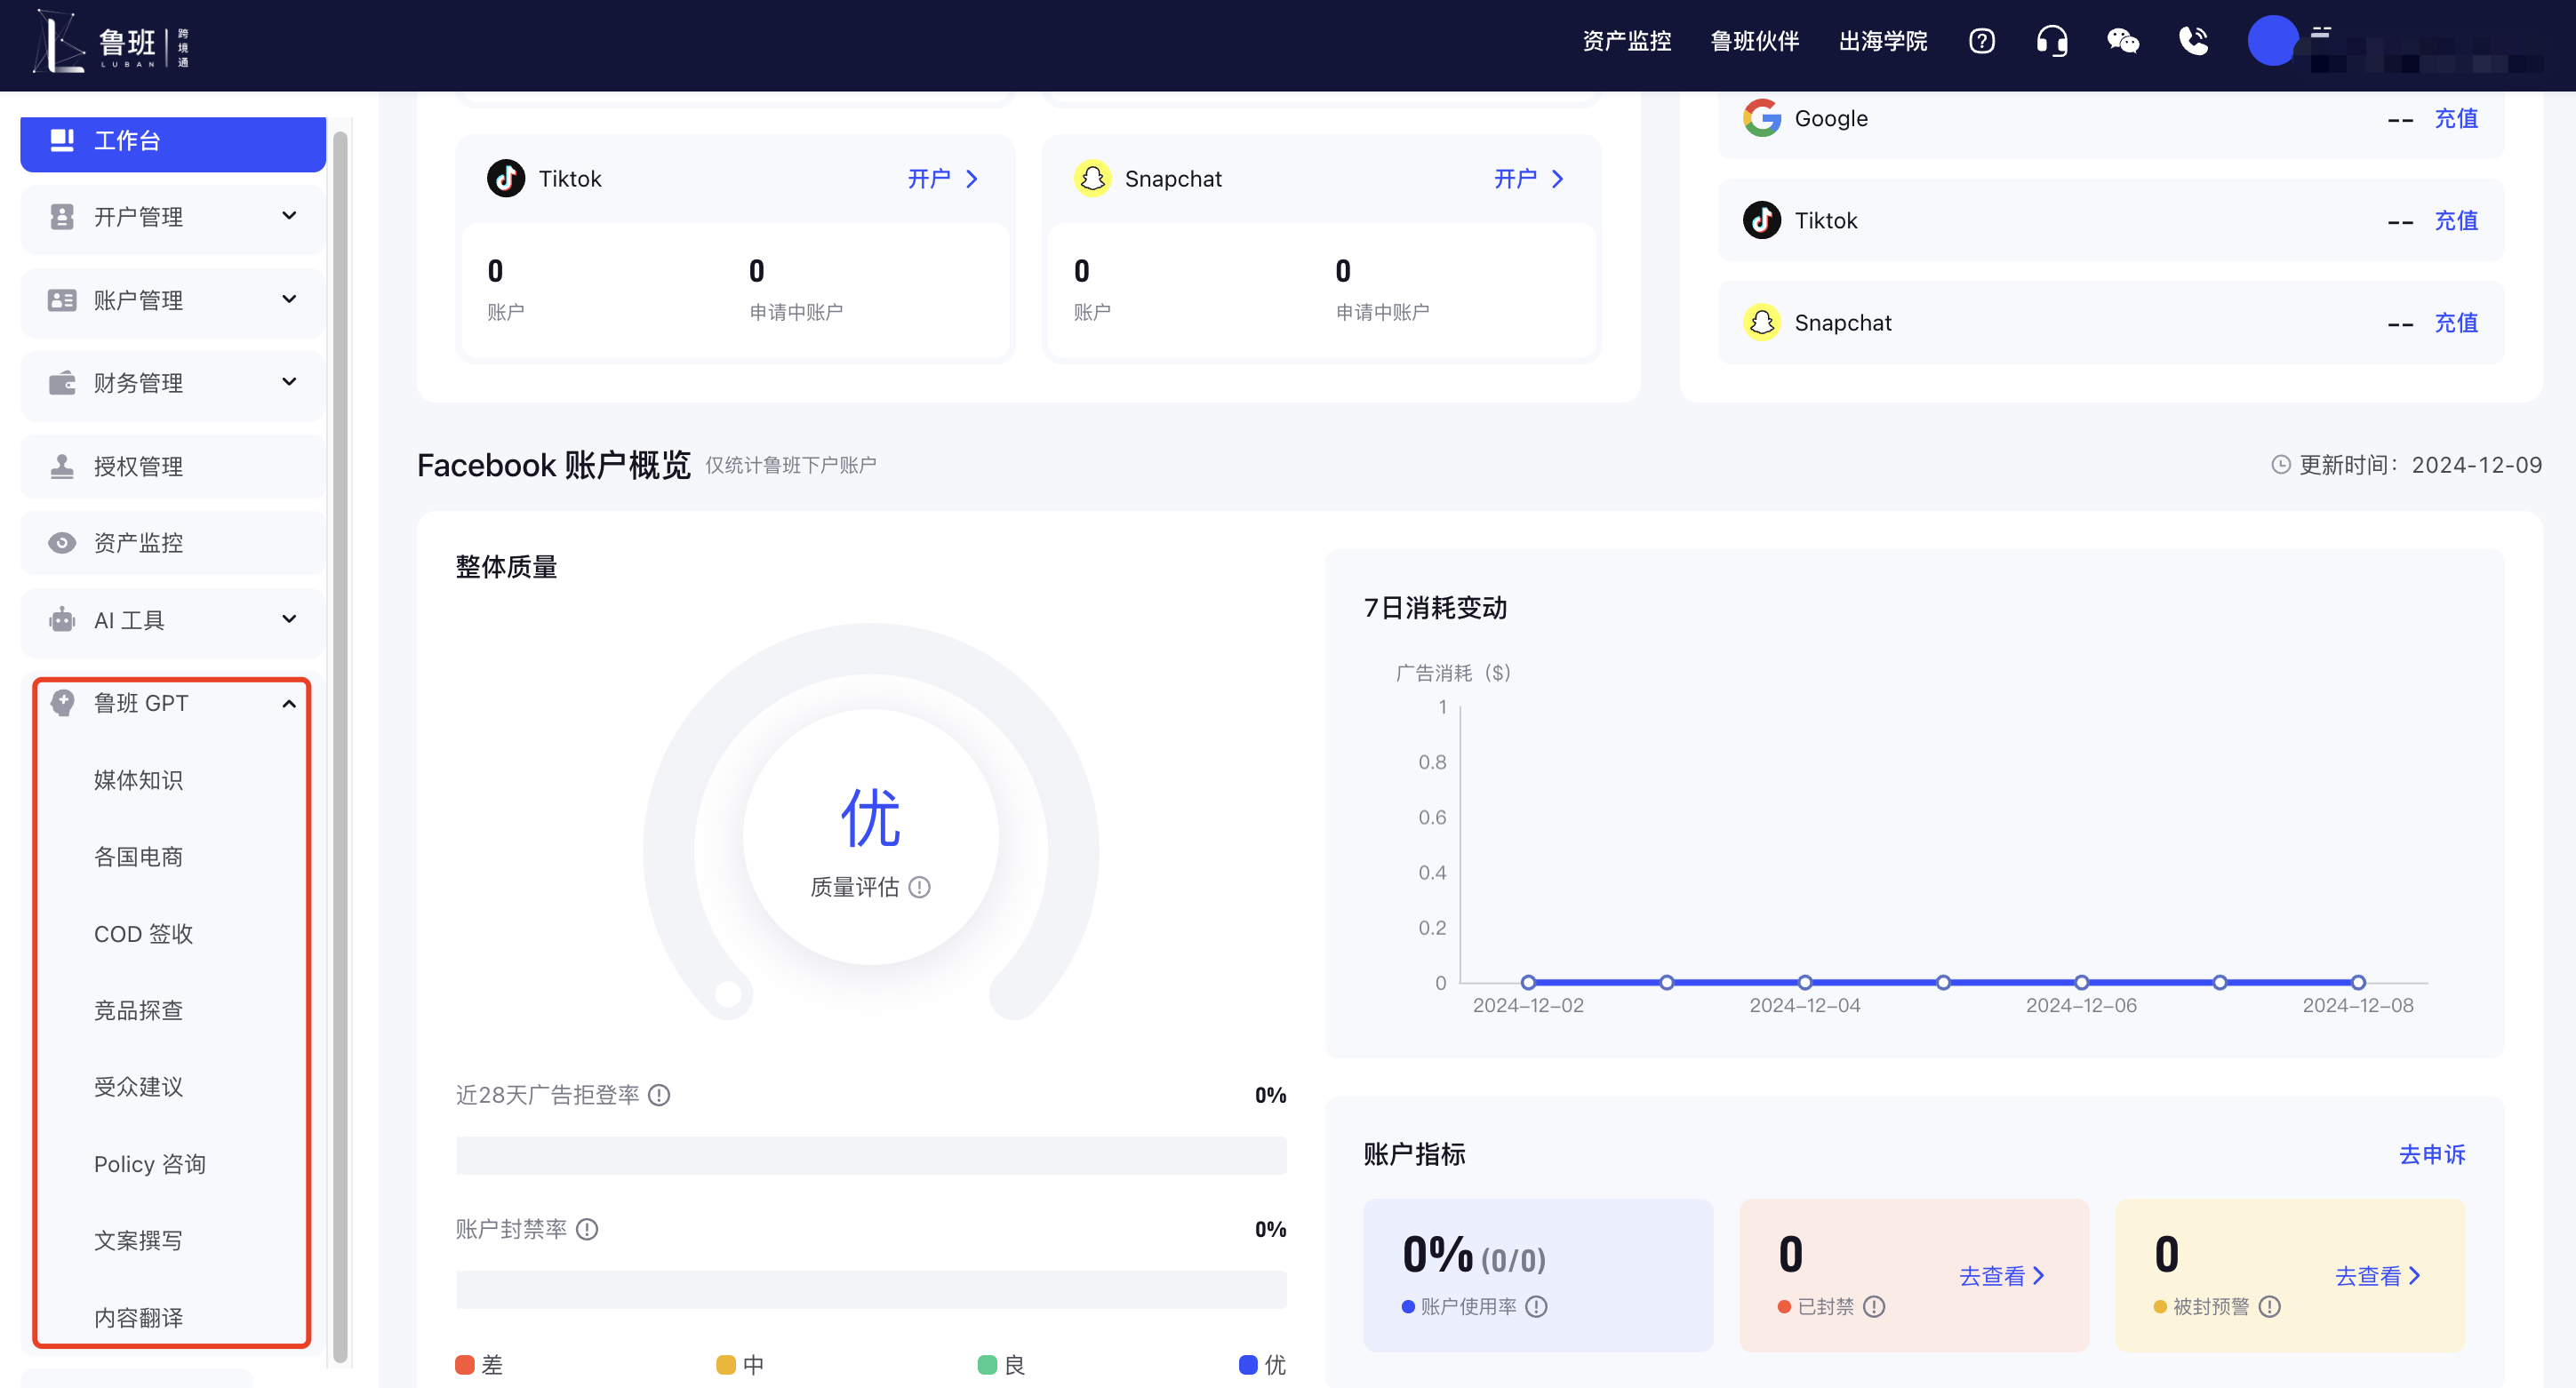Image resolution: width=2576 pixels, height=1388 pixels.
Task: Select 文案撰写 under 鲁班 GPT
Action: (138, 1241)
